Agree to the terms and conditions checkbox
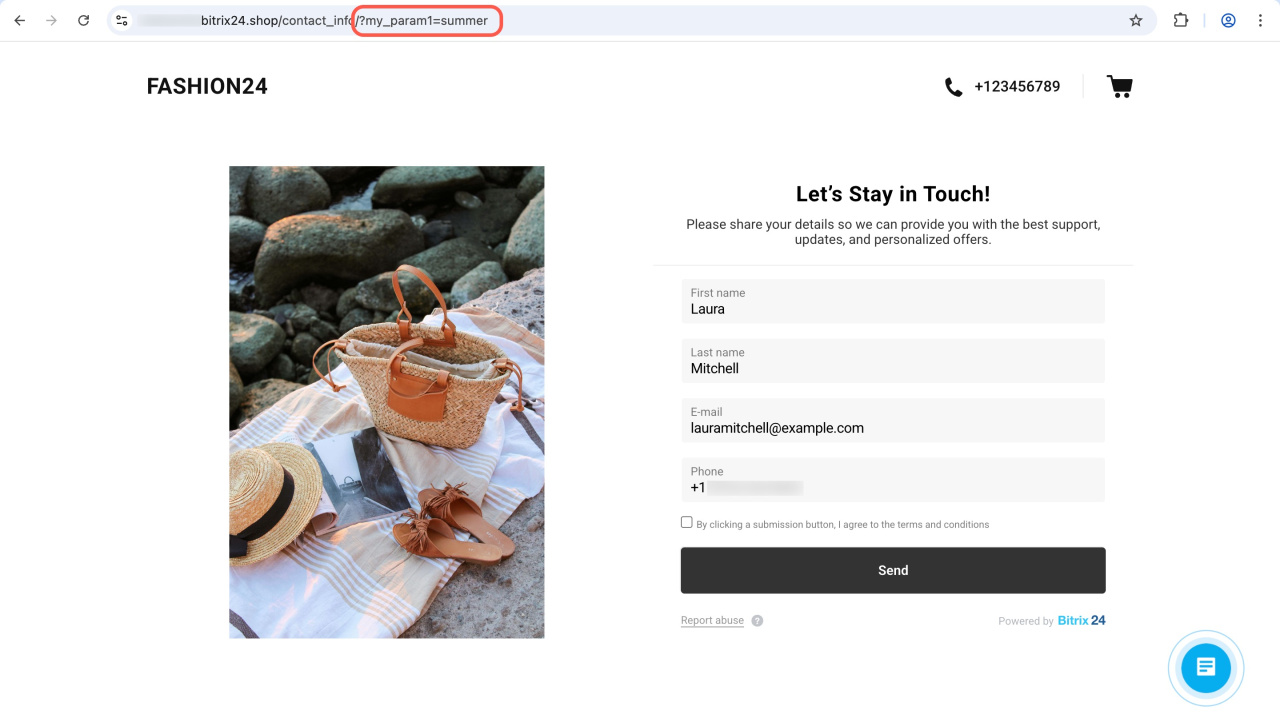1280x726 pixels. click(x=686, y=522)
